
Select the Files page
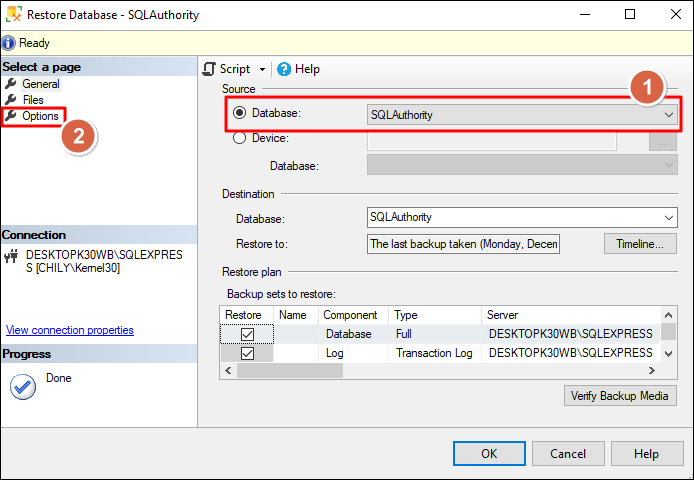click(33, 100)
